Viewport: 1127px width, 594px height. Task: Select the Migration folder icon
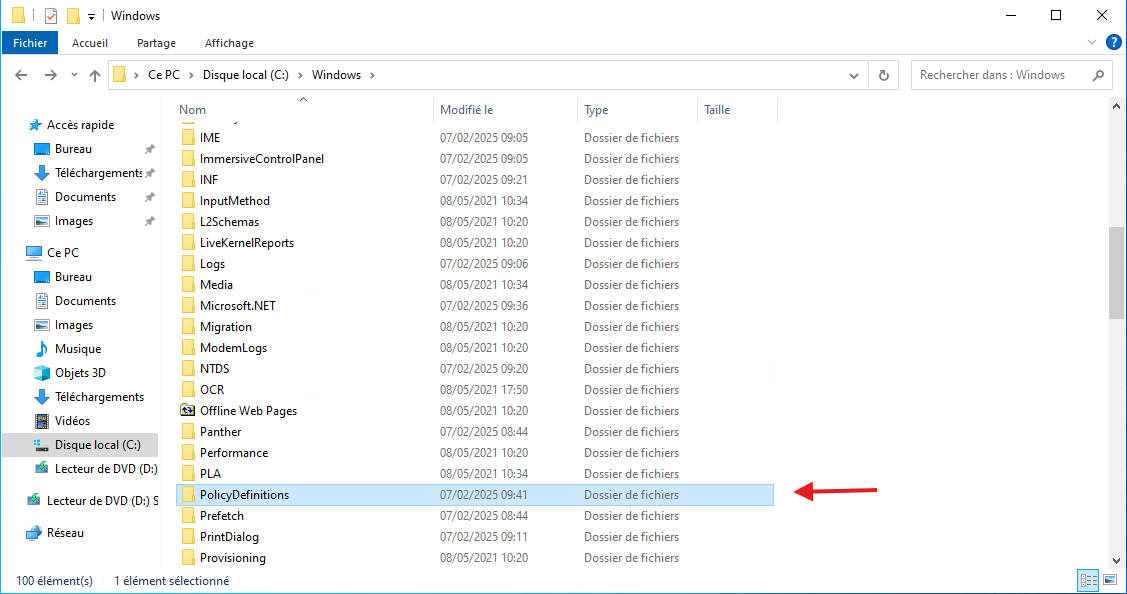[188, 326]
